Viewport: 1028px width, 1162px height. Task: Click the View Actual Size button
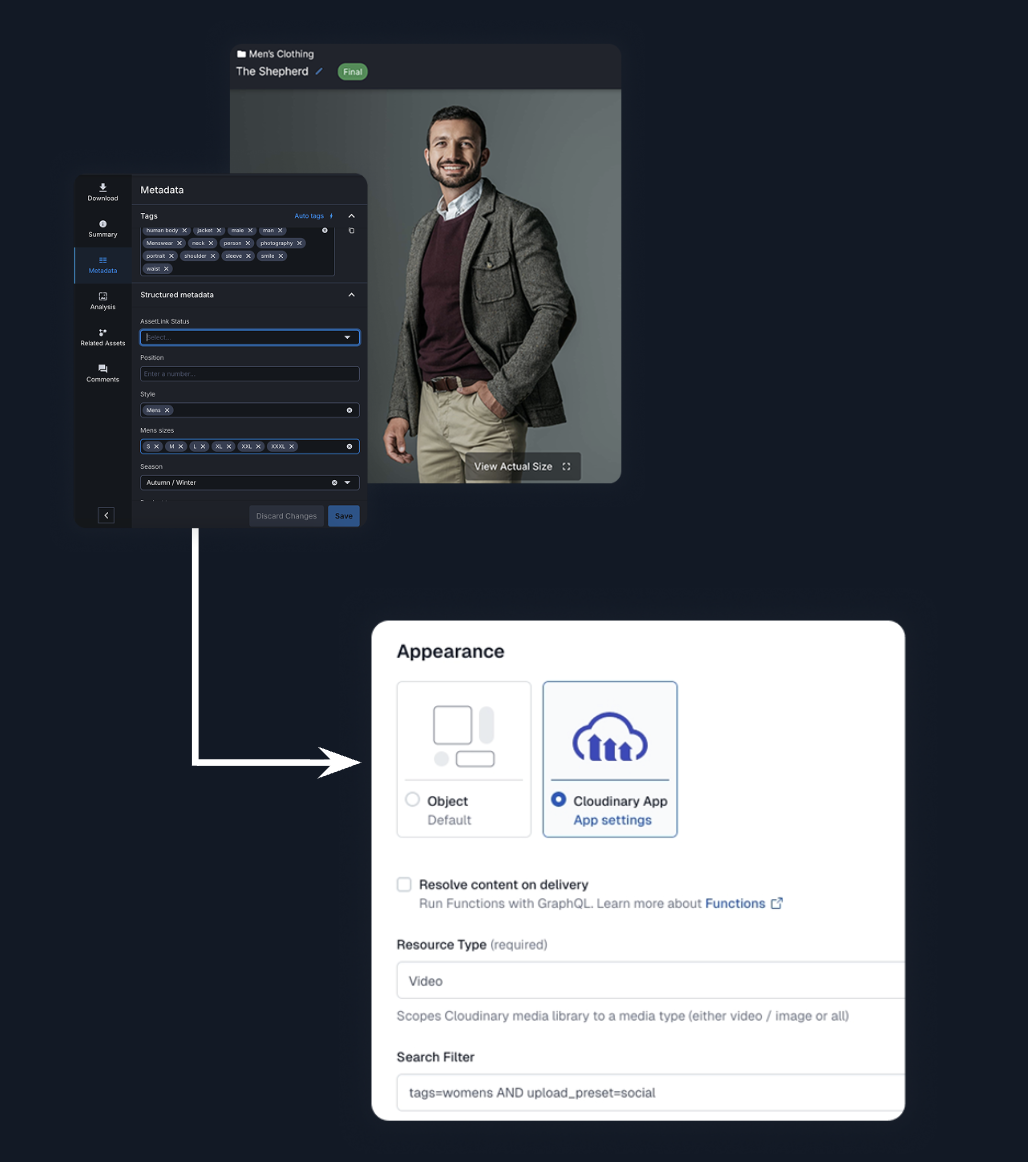tap(522, 467)
